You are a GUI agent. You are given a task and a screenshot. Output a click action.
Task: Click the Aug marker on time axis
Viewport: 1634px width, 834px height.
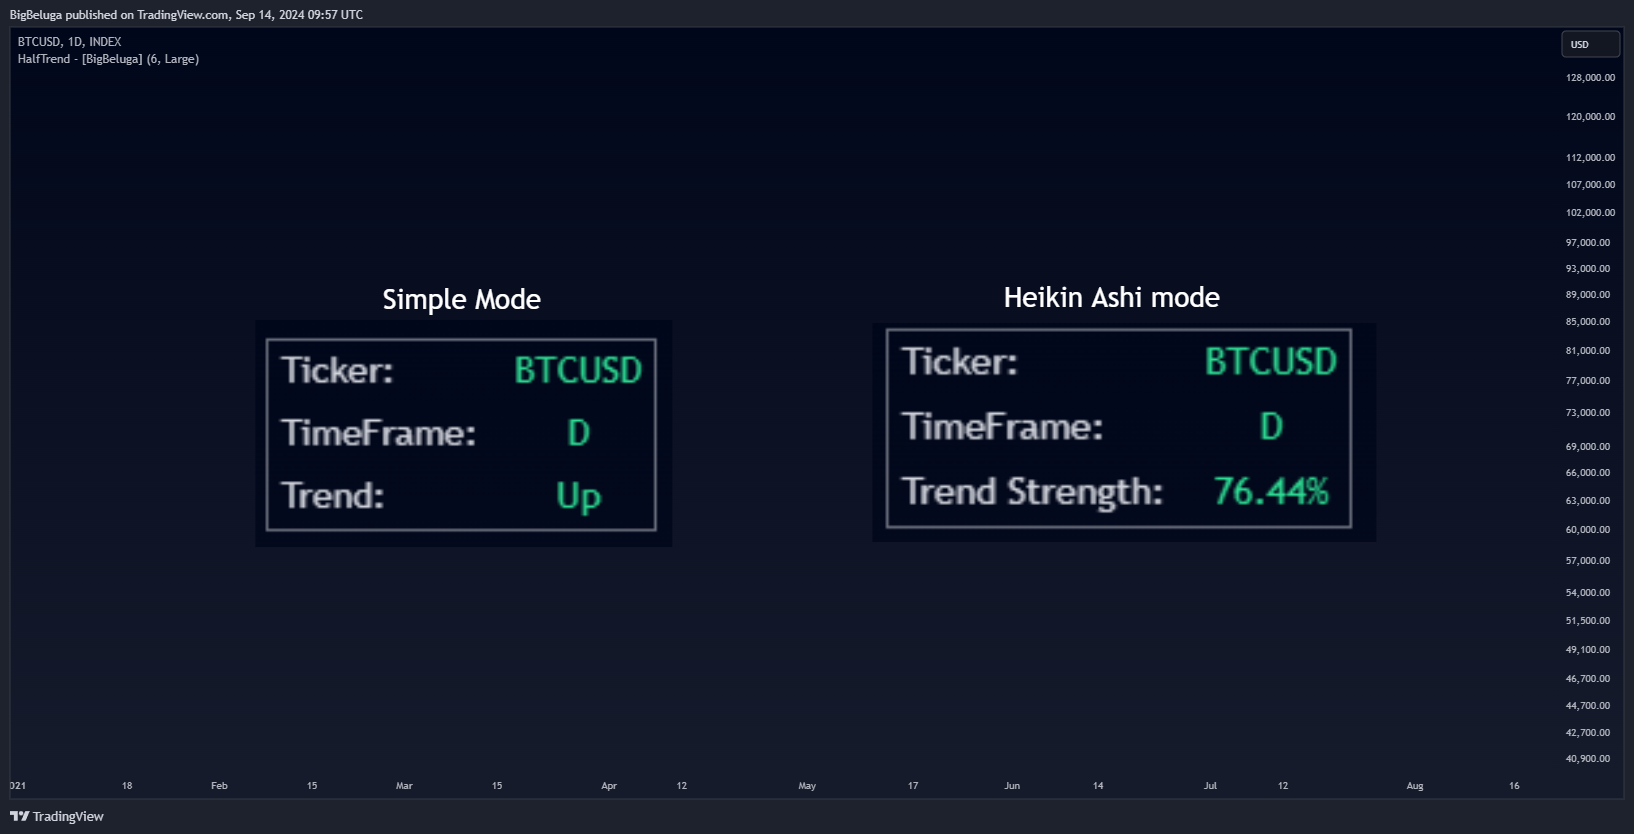coord(1414,785)
